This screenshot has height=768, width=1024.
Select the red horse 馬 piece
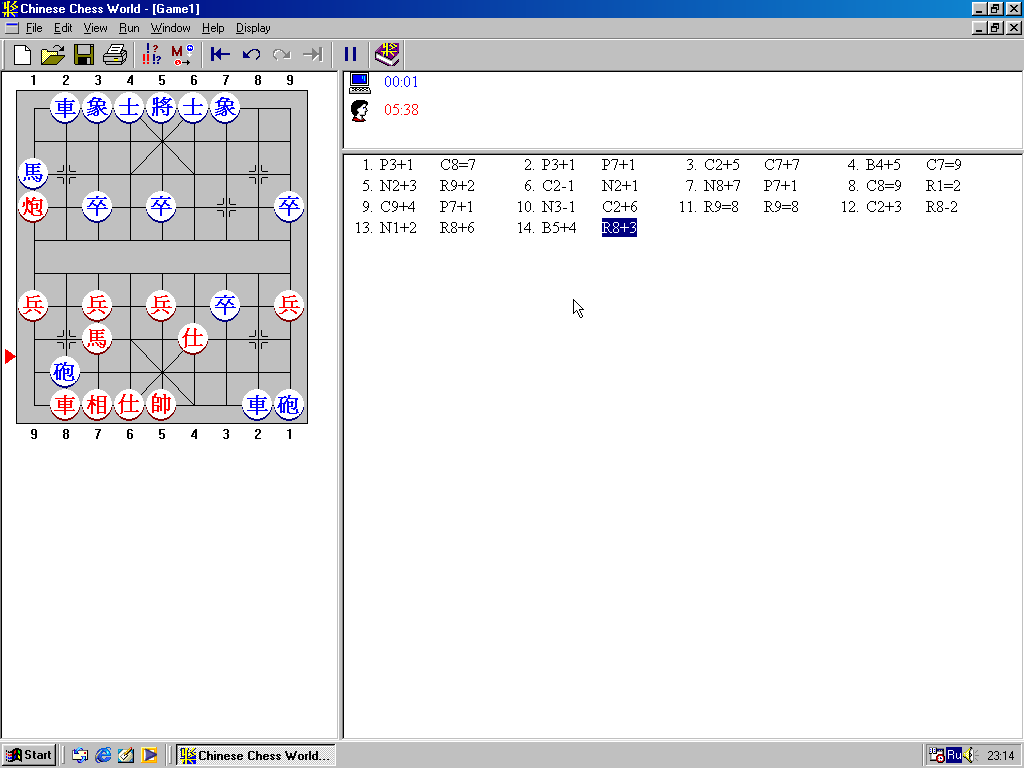coord(97,338)
